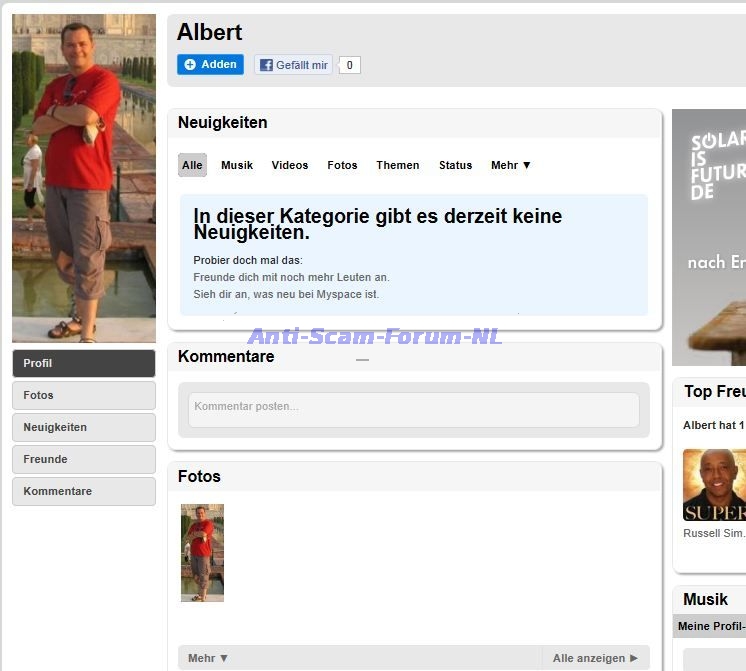The image size is (746, 671).
Task: Click Russell Simmons top friend picture
Action: click(x=714, y=485)
